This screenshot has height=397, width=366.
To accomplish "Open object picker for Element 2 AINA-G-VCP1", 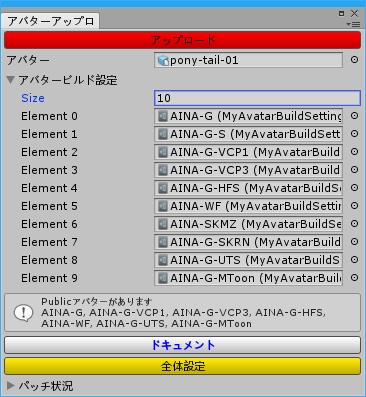I will (x=354, y=152).
